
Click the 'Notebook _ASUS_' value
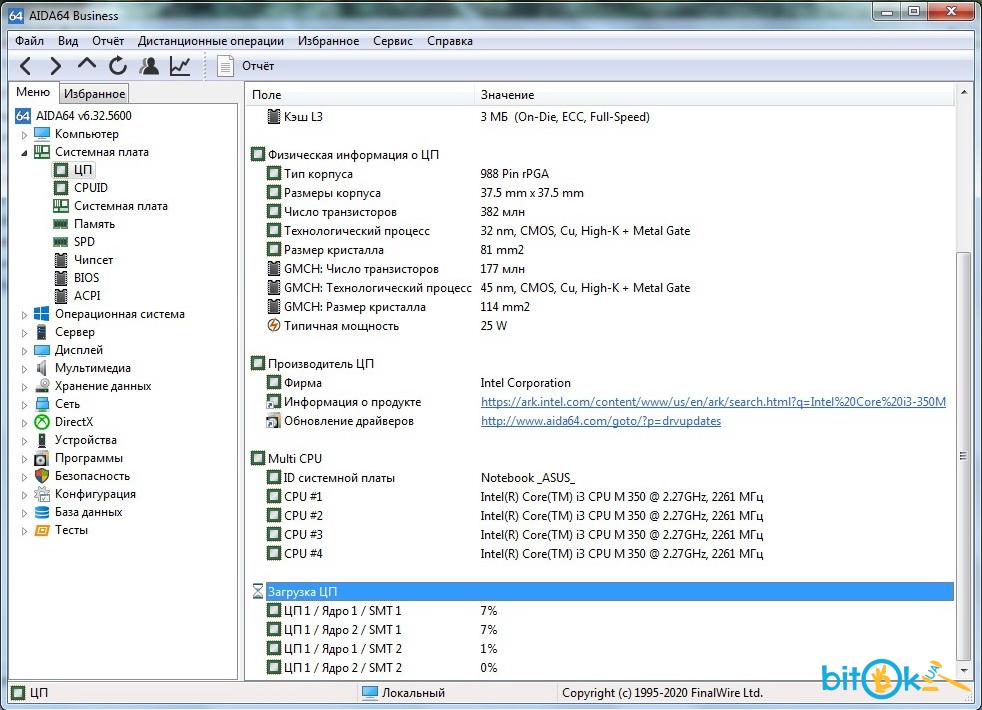click(x=527, y=478)
